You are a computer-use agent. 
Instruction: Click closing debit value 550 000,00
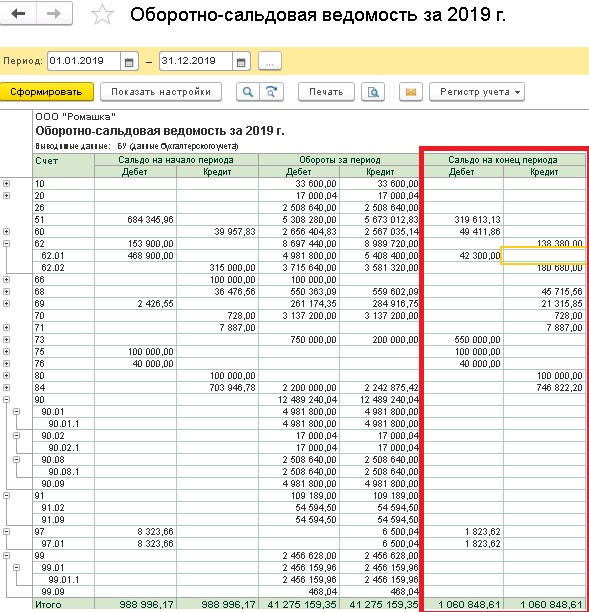click(x=477, y=340)
